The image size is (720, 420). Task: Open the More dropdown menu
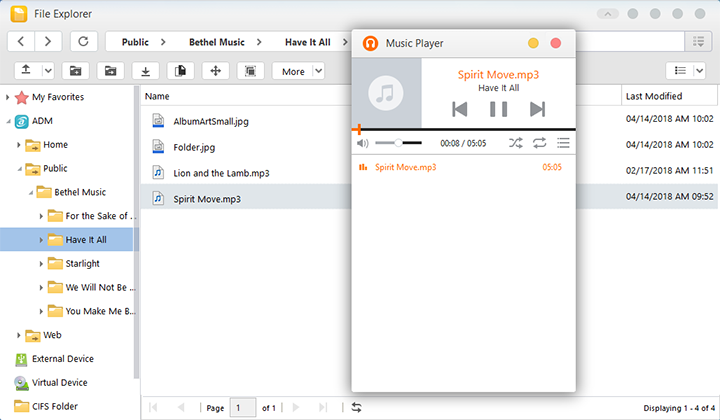[301, 71]
